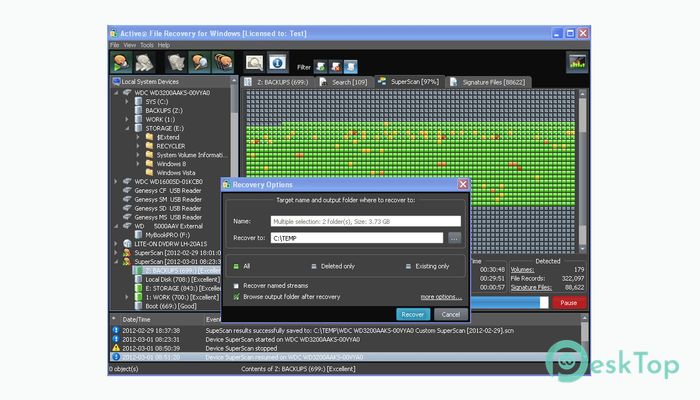The height and width of the screenshot is (400, 700).
Task: Expand the Windows 8 folder node
Action: [138, 164]
